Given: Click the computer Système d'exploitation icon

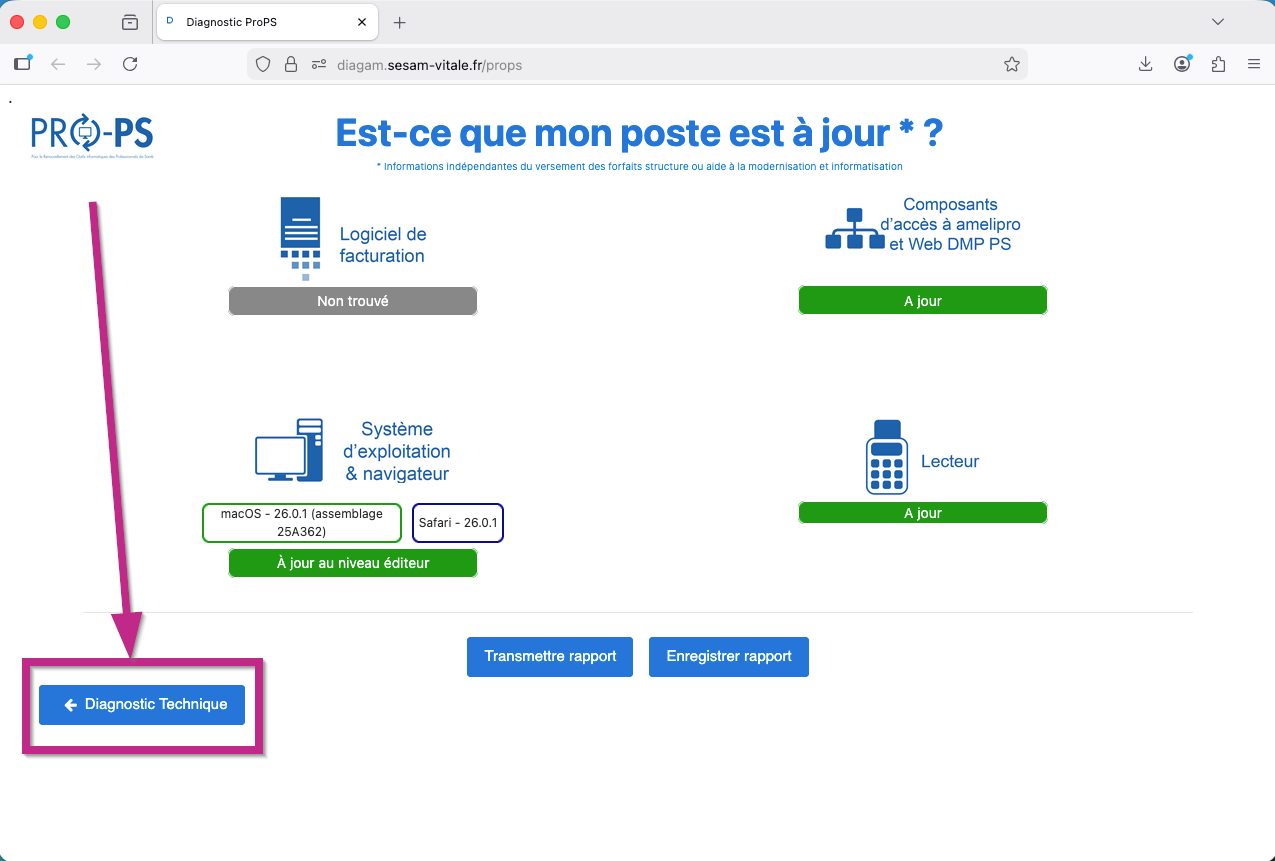Looking at the screenshot, I should pyautogui.click(x=289, y=450).
